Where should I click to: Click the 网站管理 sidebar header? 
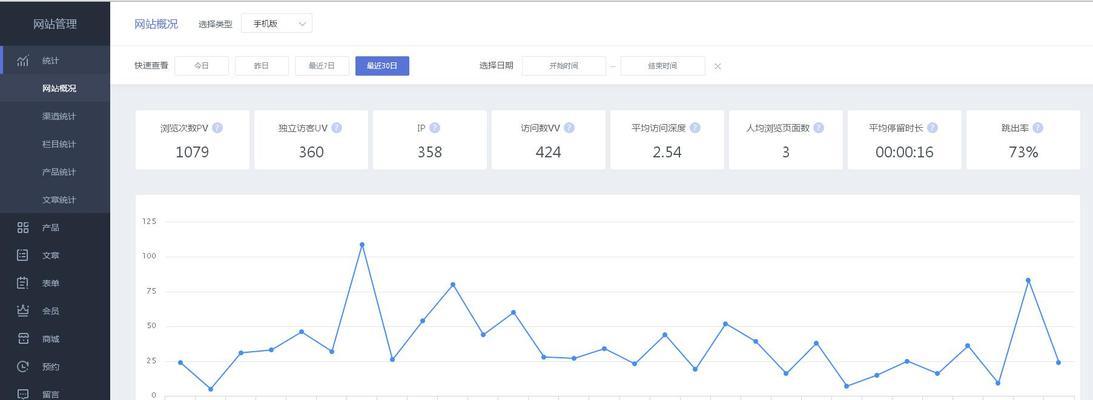click(x=55, y=24)
